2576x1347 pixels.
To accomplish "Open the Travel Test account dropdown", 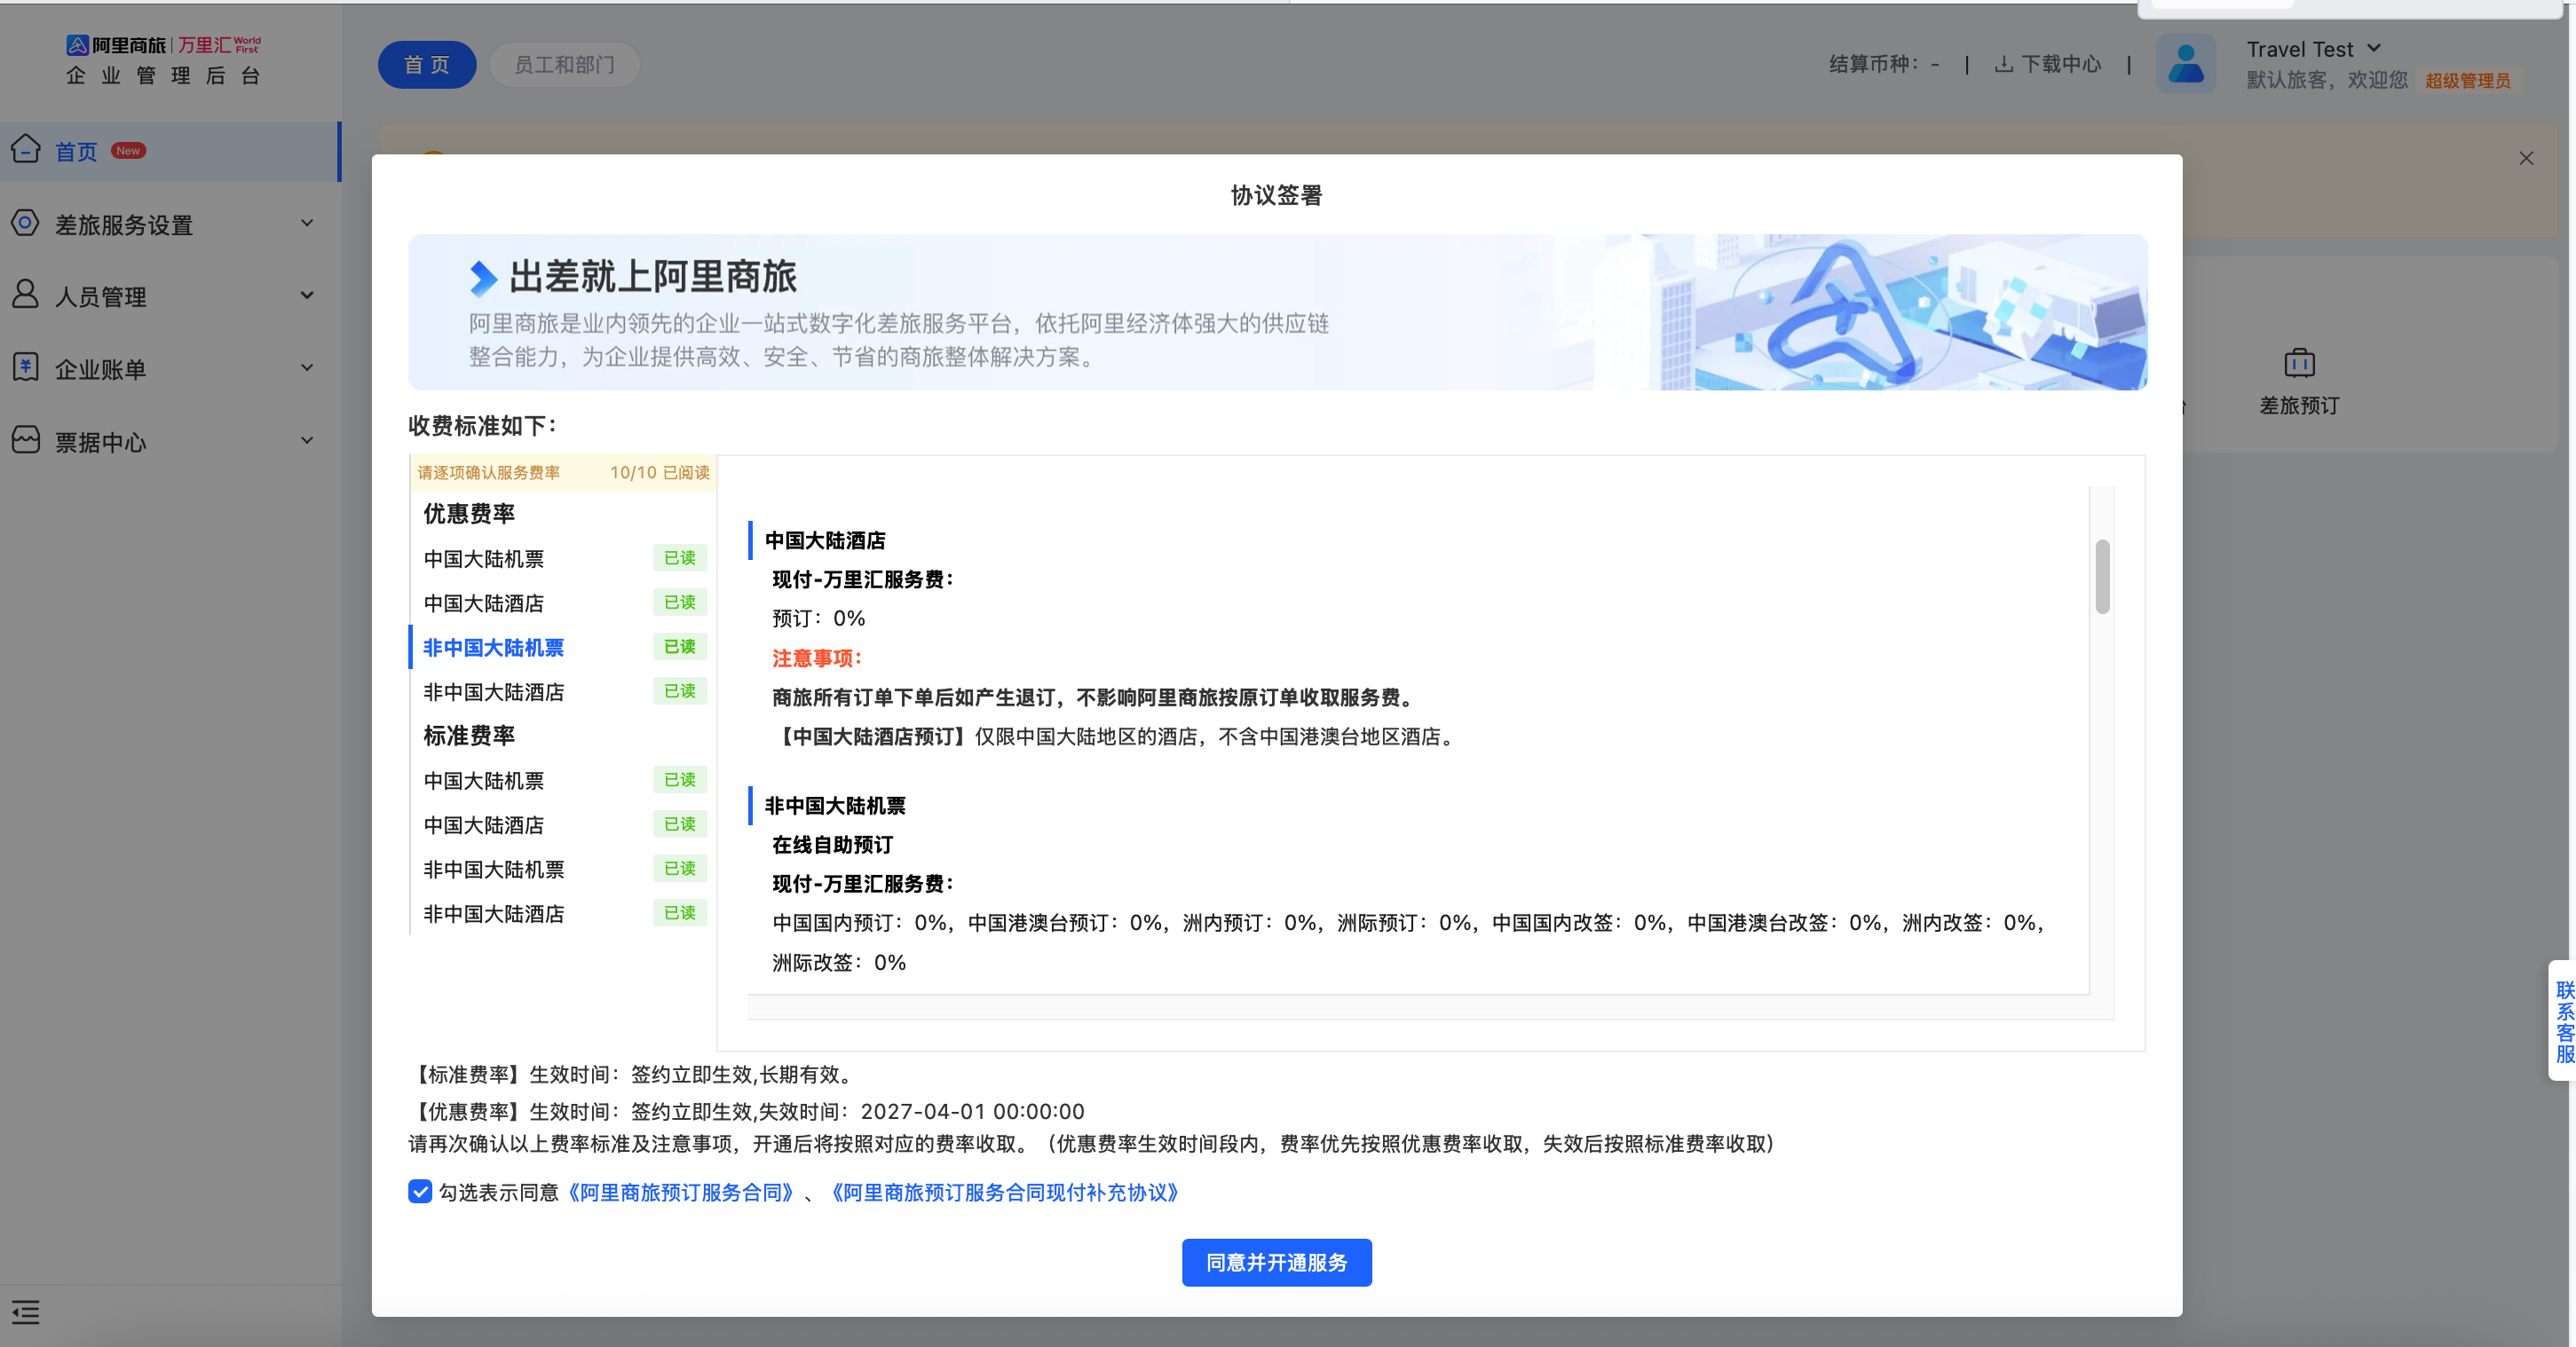I will coord(2314,49).
